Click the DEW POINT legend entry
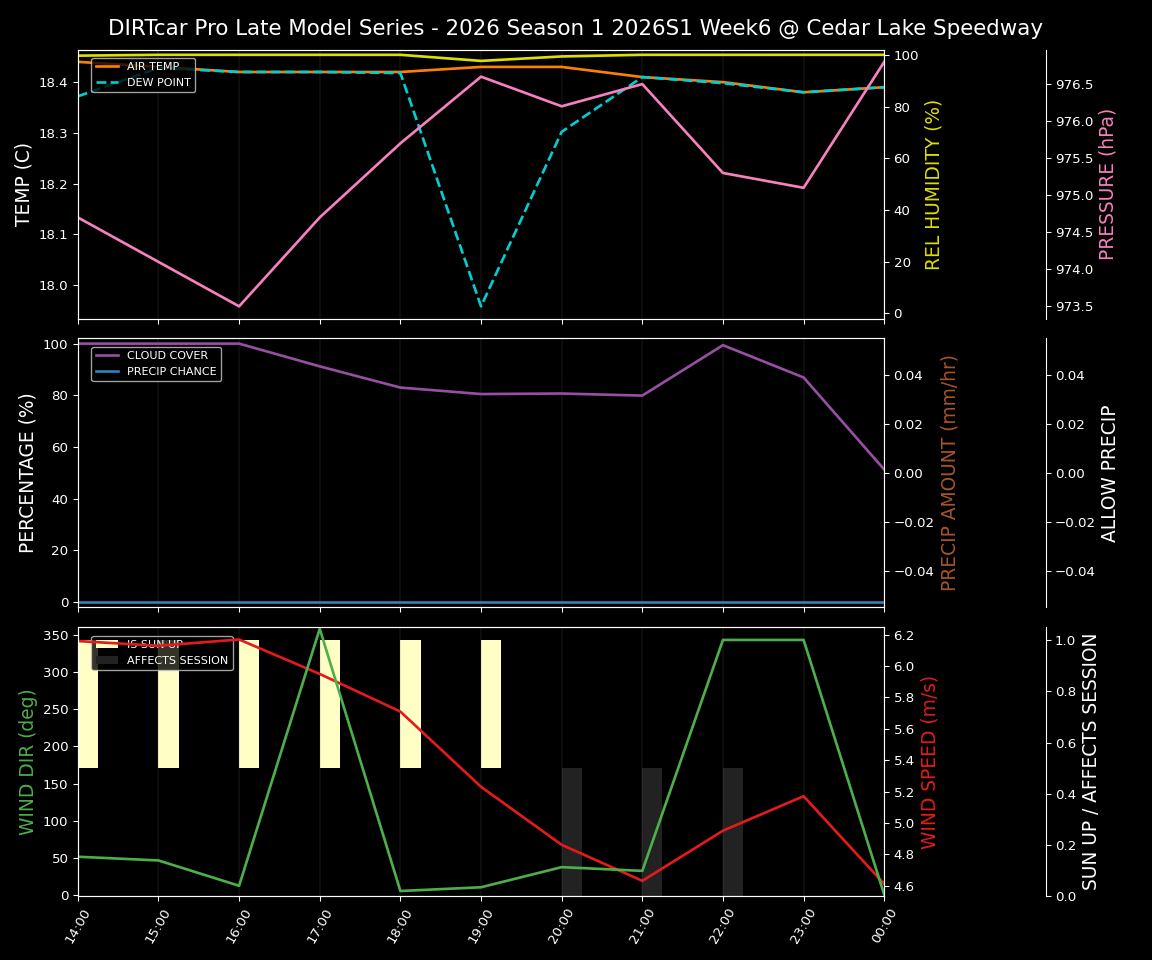Screen dimensions: 1152x960 point(158,83)
